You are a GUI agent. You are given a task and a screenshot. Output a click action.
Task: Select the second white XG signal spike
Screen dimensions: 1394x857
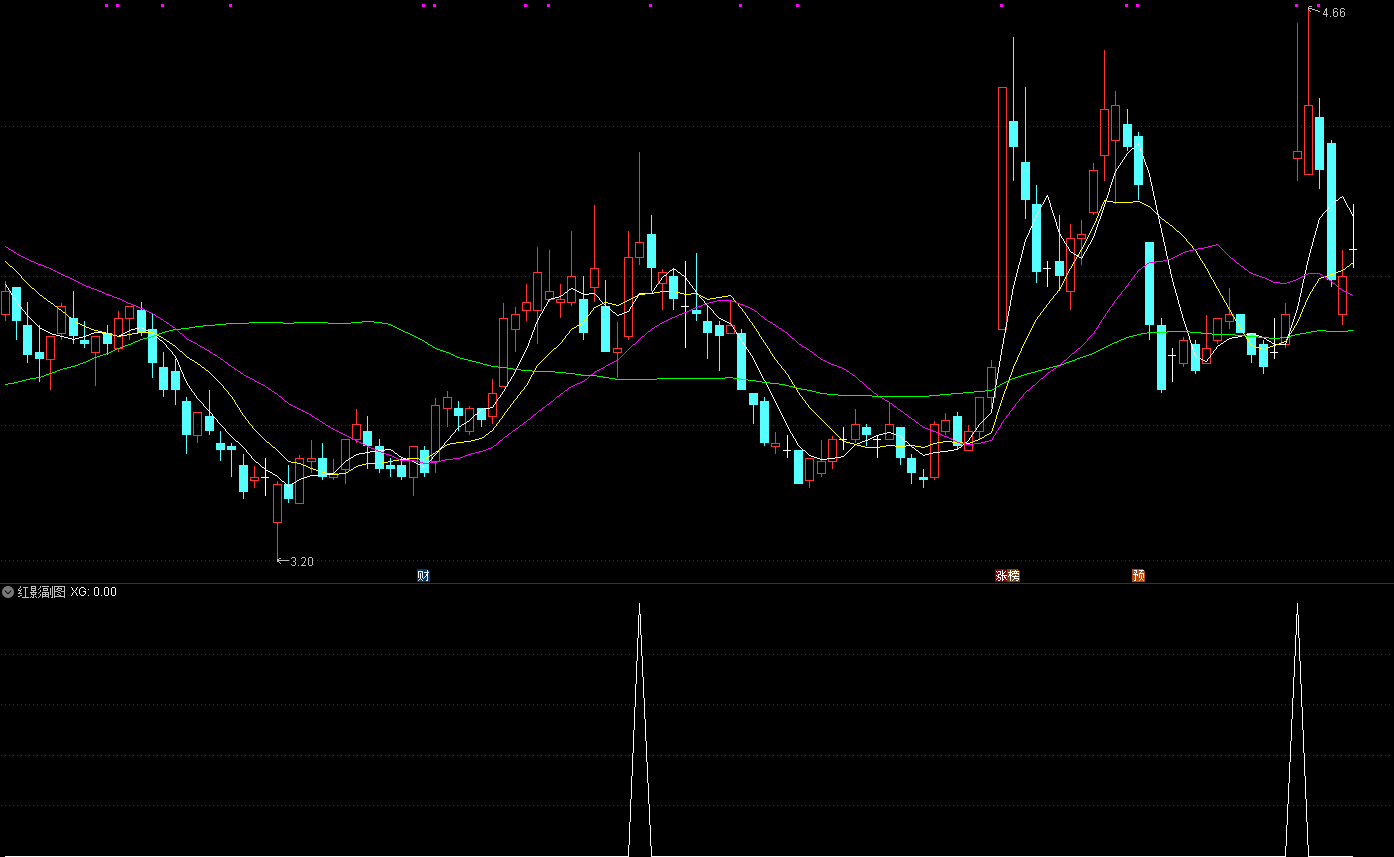pos(1298,730)
